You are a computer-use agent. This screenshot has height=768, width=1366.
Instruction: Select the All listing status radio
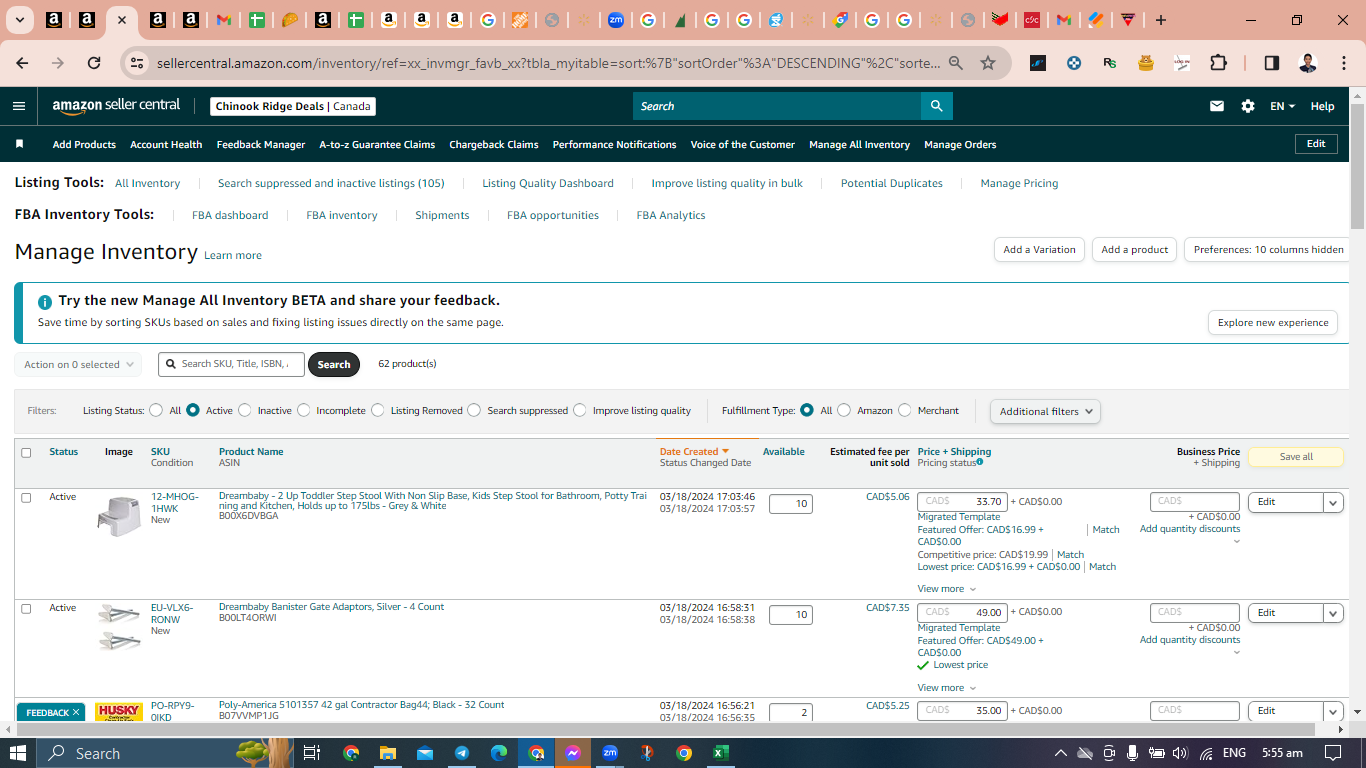pyautogui.click(x=156, y=410)
